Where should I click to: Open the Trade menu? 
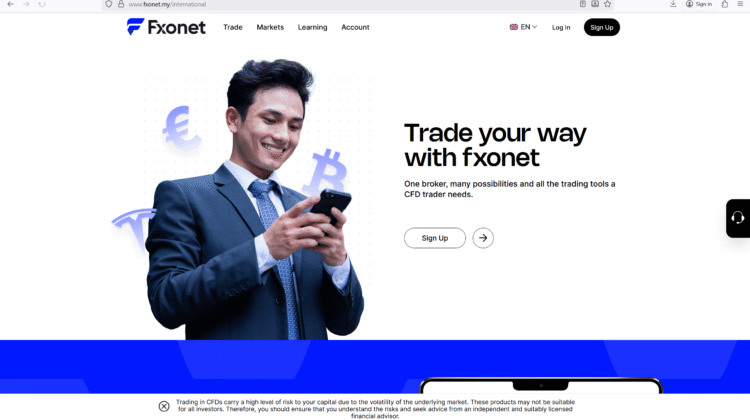point(233,27)
